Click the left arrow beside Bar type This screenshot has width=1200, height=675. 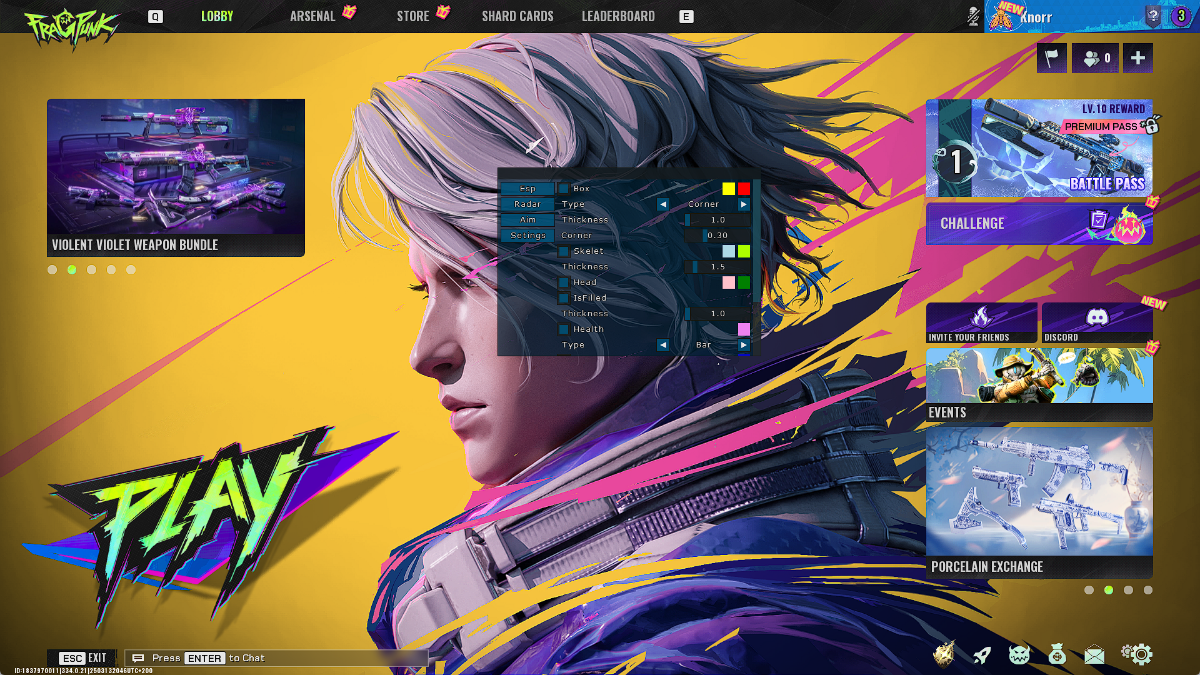tap(662, 345)
